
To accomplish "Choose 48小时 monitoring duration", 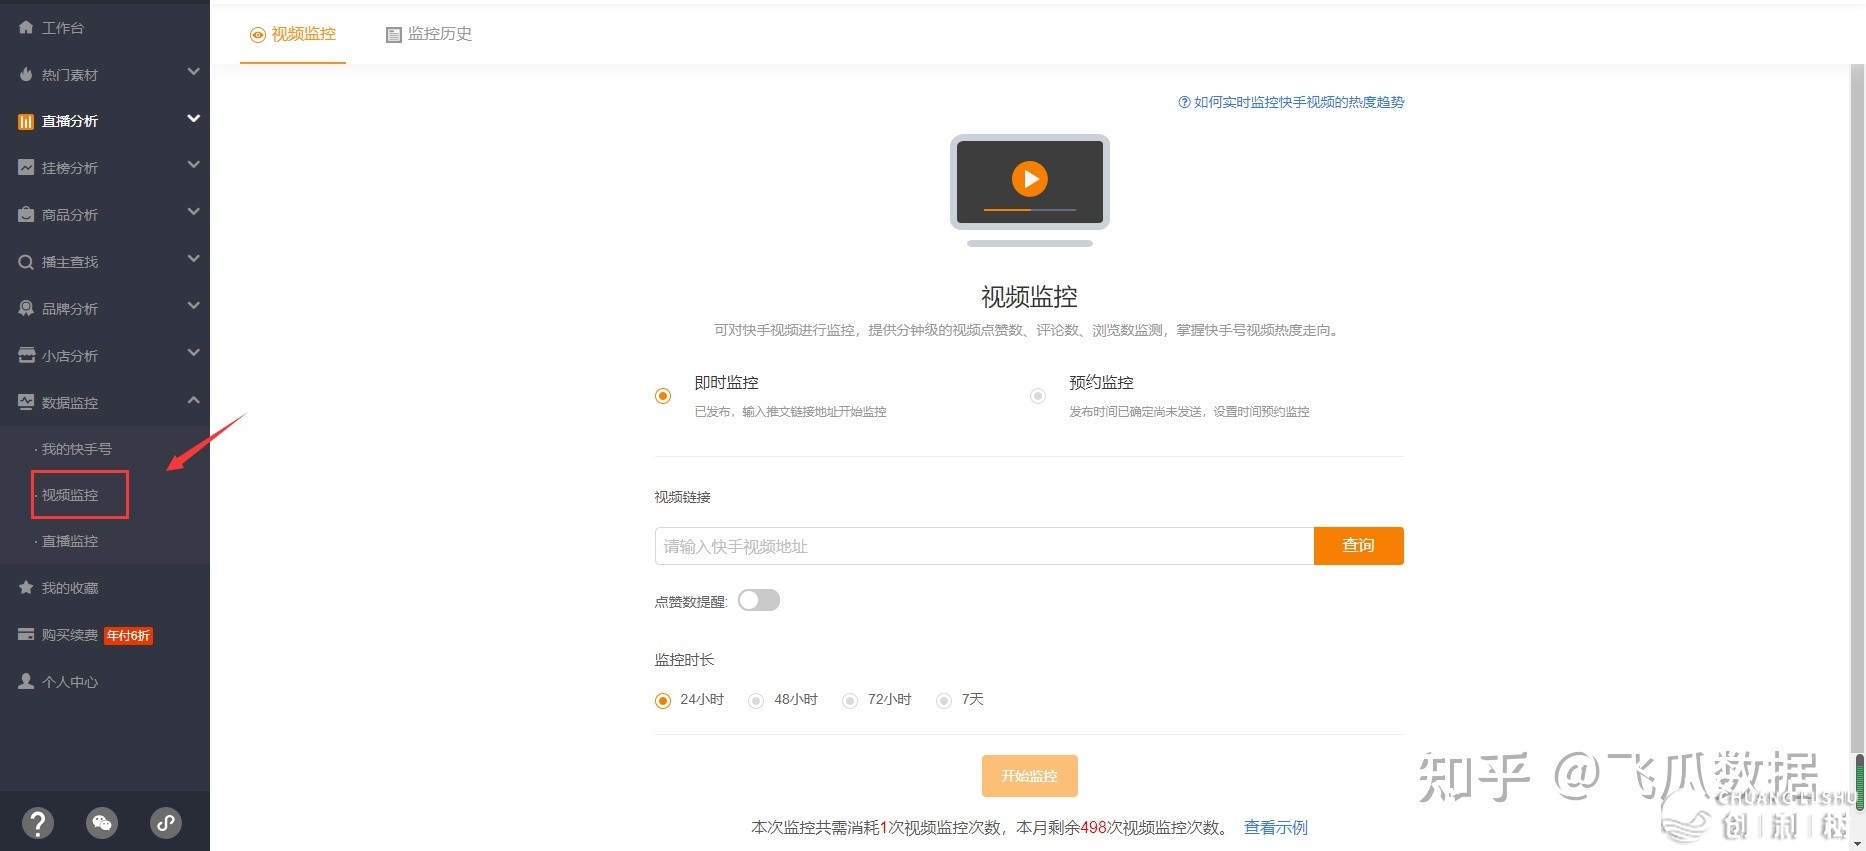I will 756,701.
